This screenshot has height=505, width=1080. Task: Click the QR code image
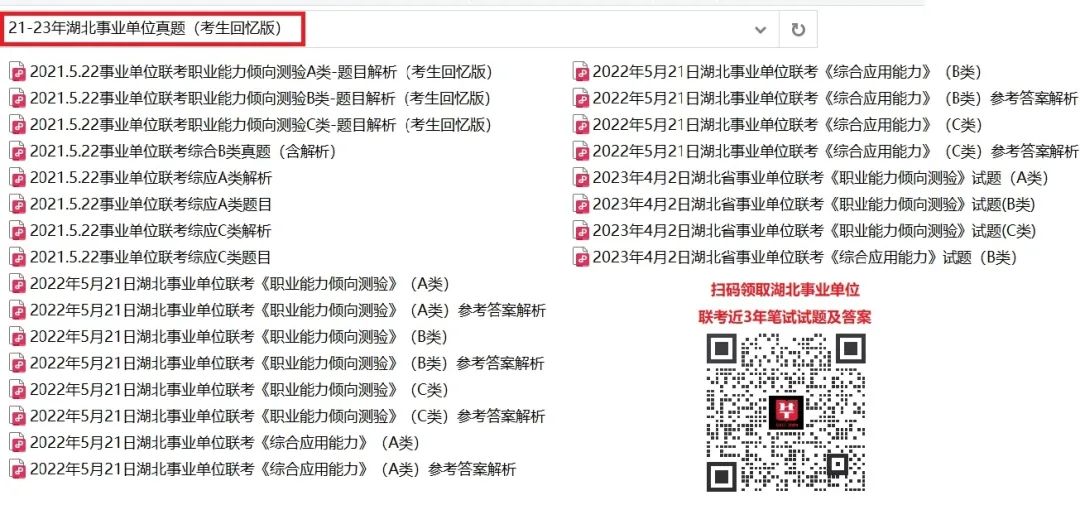click(786, 412)
